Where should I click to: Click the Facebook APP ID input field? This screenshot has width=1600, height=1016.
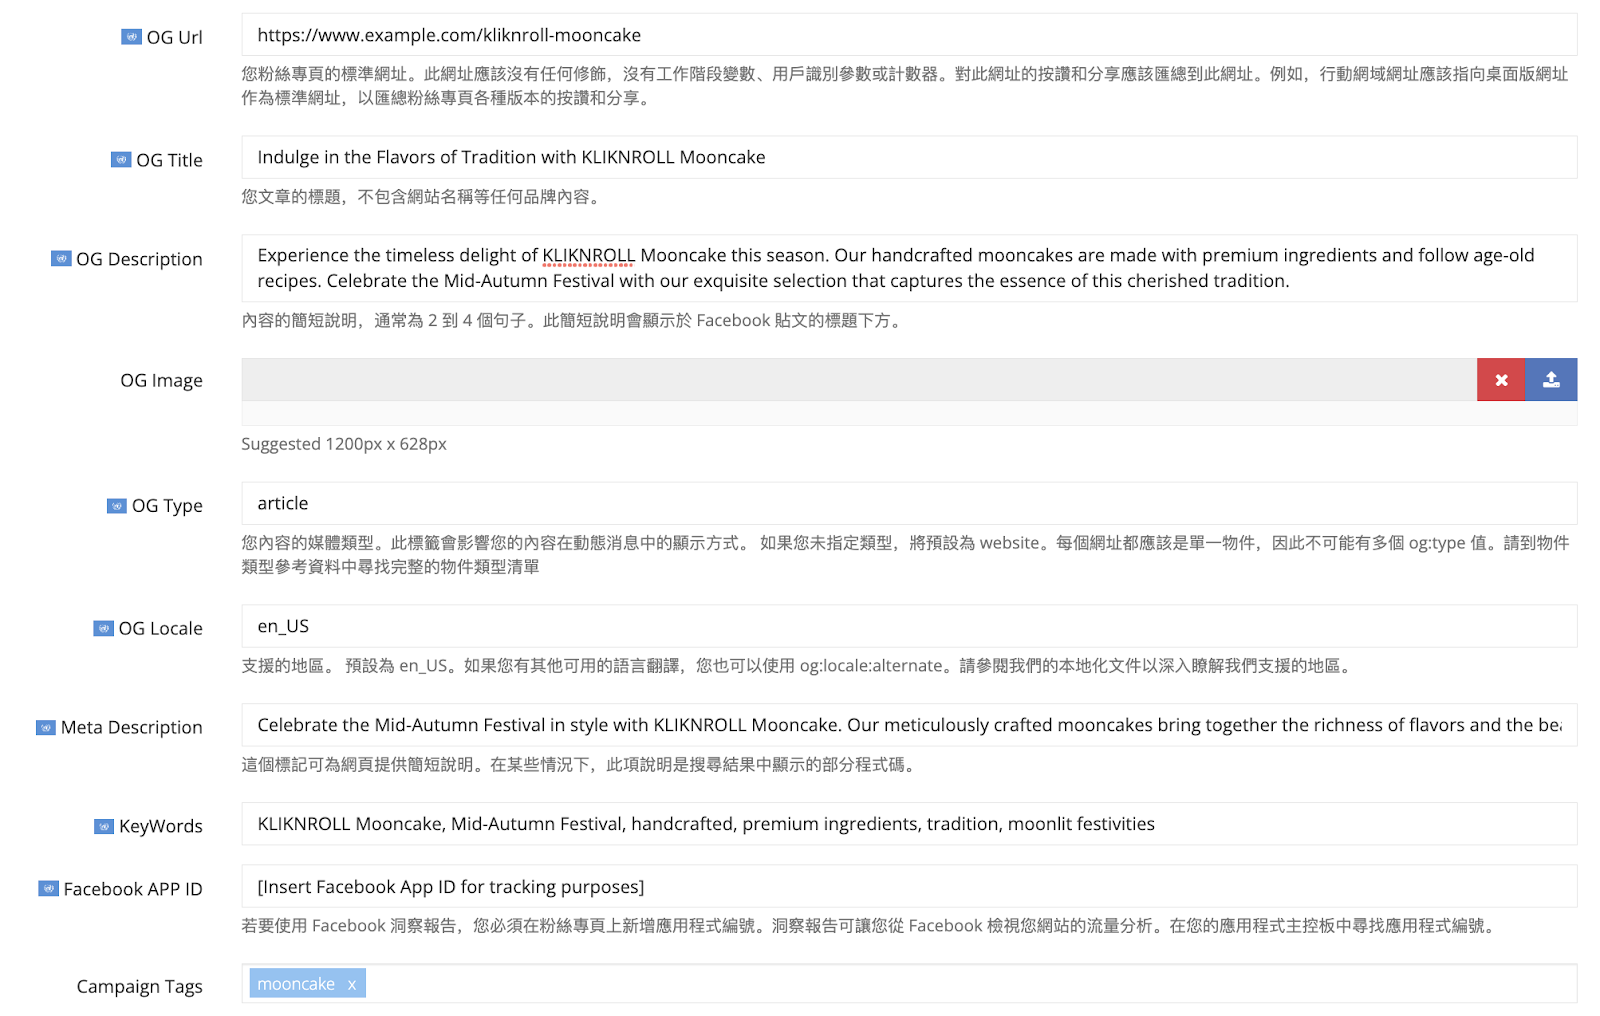(x=909, y=887)
